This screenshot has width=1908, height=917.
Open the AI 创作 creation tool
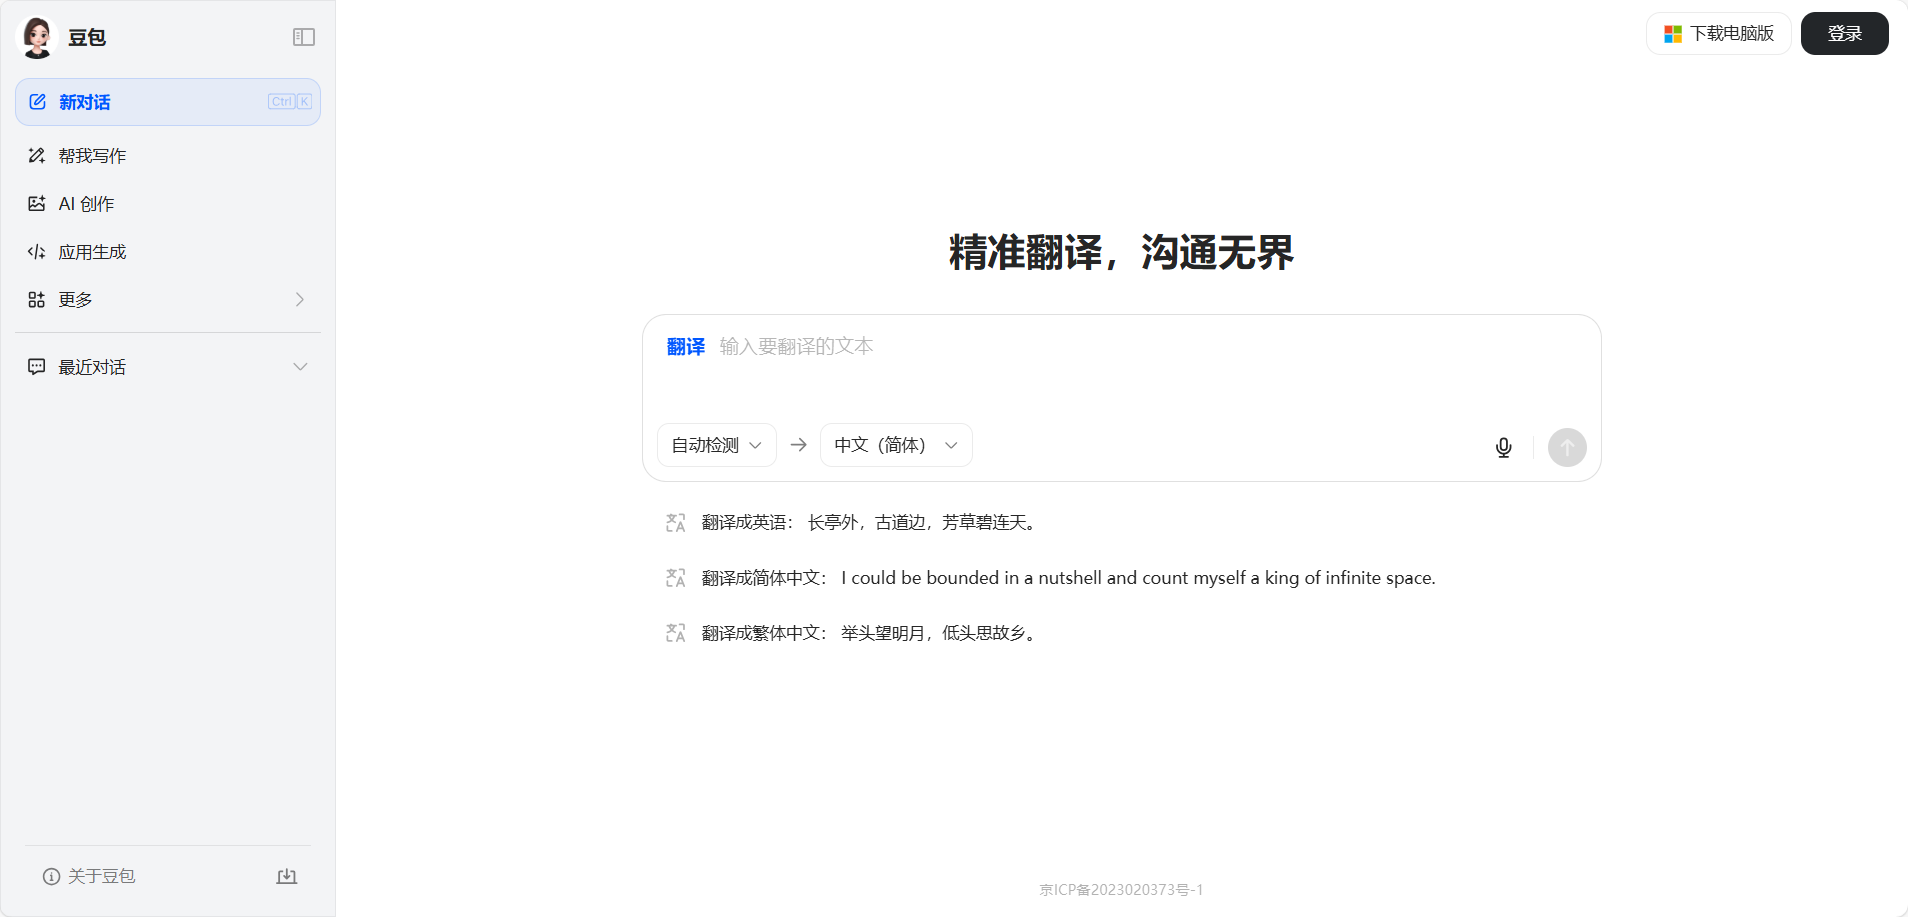(x=86, y=204)
